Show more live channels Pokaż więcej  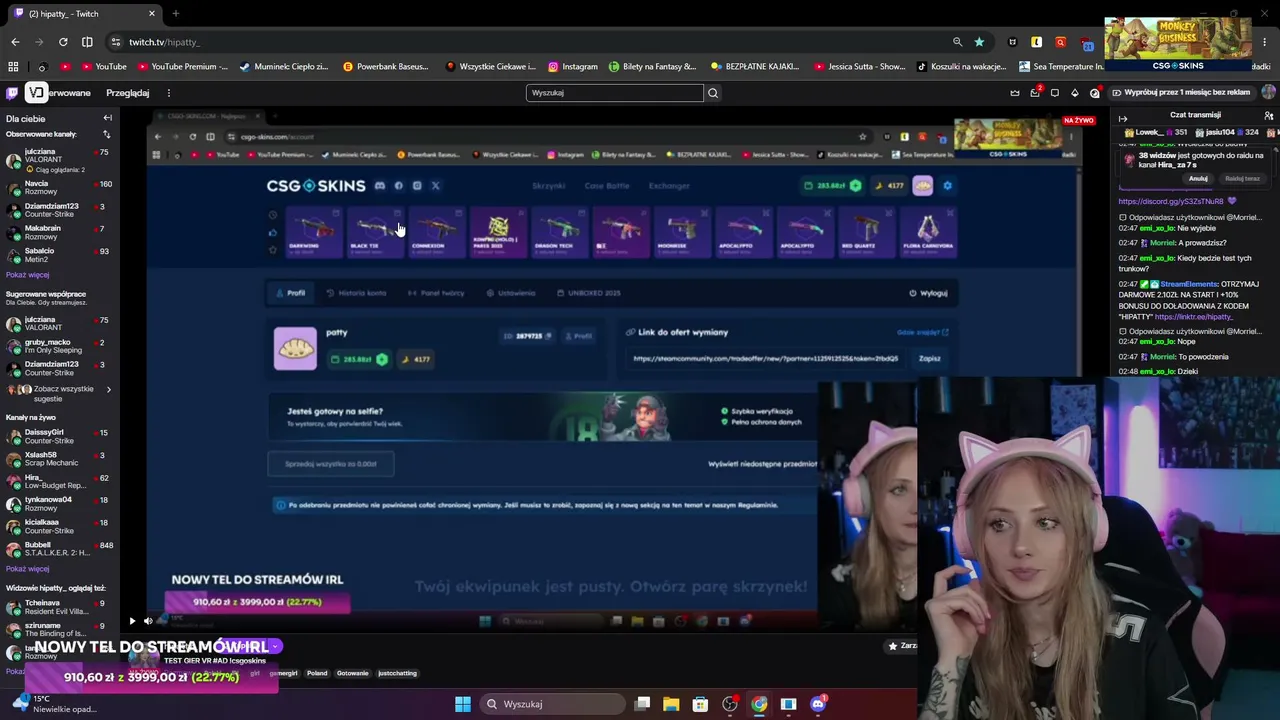(27, 569)
